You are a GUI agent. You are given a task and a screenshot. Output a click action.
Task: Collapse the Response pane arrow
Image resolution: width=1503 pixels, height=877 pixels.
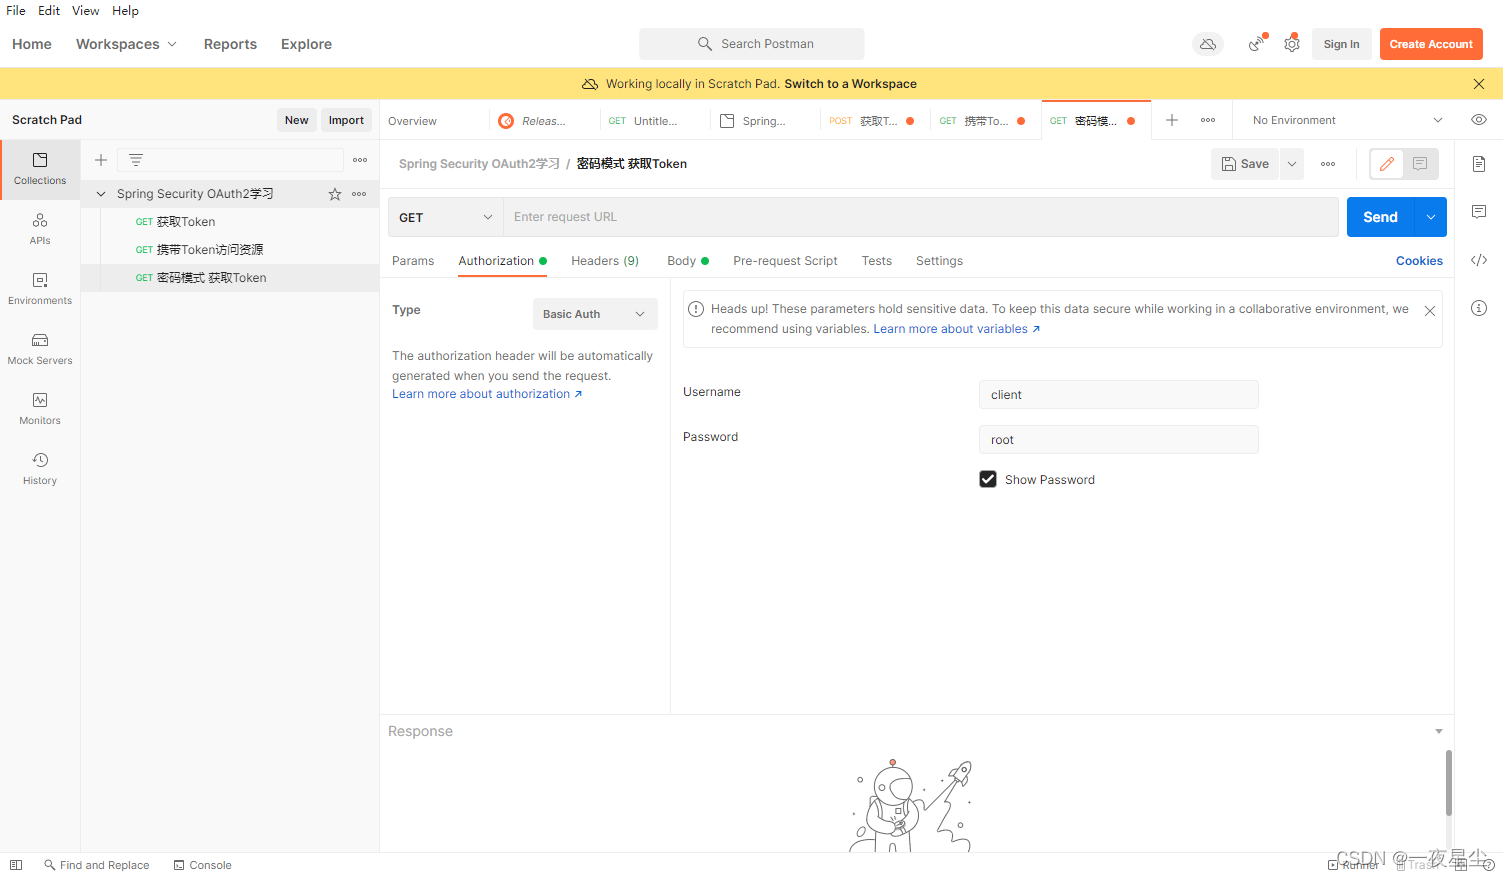click(1439, 732)
